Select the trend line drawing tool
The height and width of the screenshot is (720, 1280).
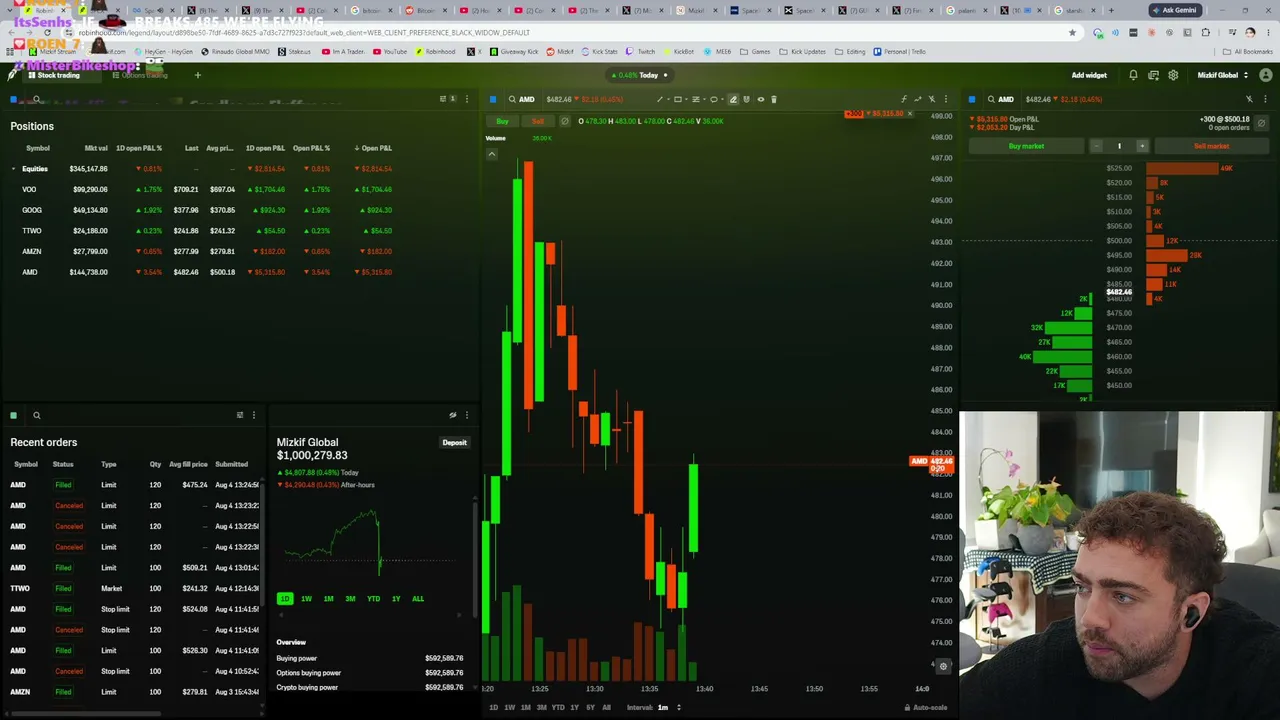(x=660, y=99)
